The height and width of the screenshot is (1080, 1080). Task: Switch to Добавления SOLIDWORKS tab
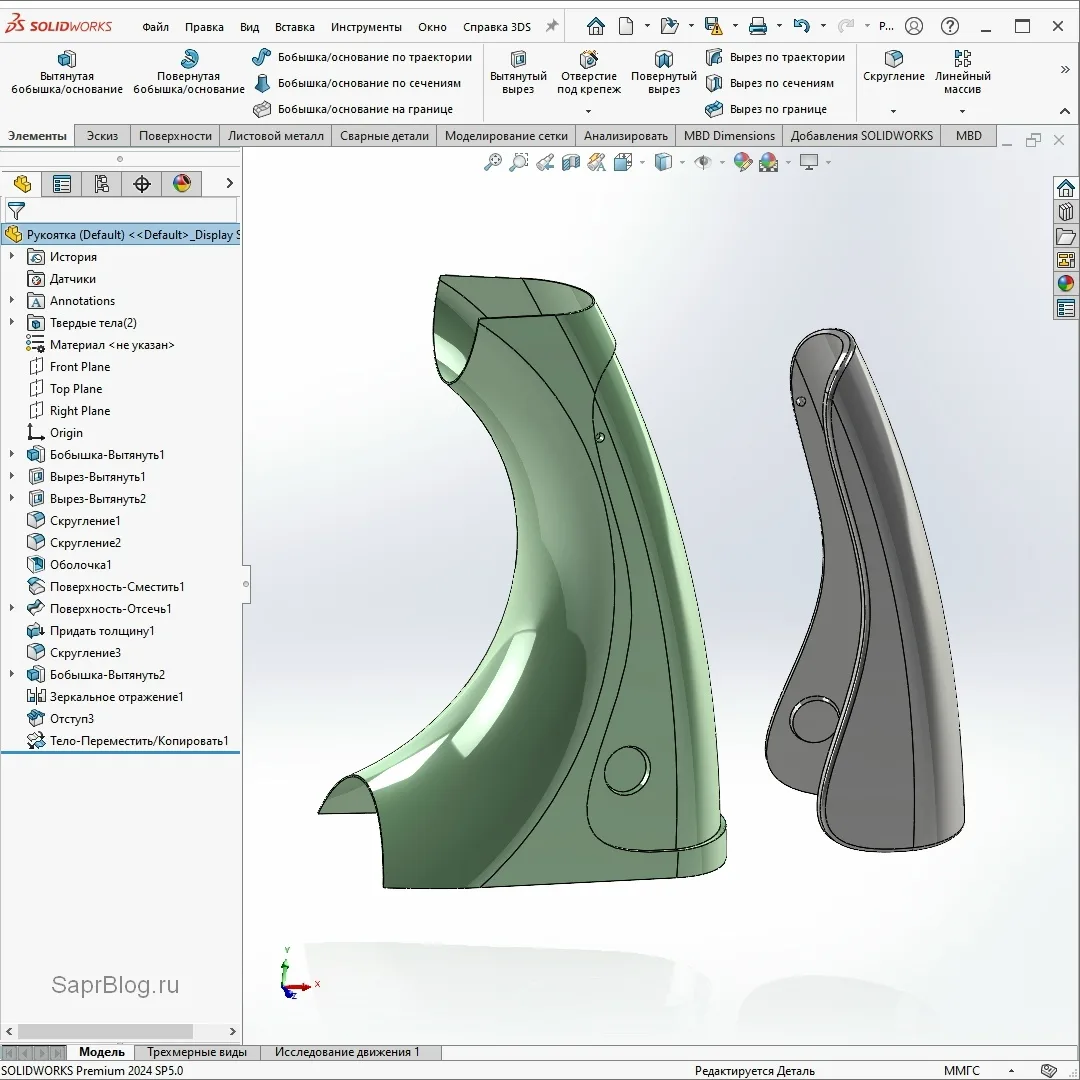862,136
